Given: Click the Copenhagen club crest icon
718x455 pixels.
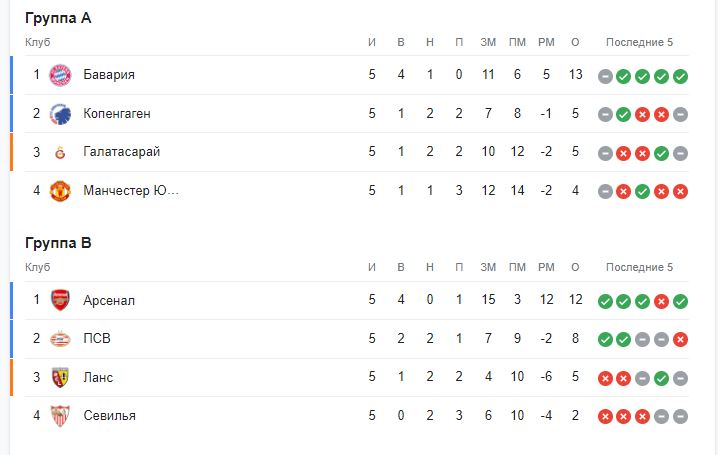Looking at the screenshot, I should point(60,113).
